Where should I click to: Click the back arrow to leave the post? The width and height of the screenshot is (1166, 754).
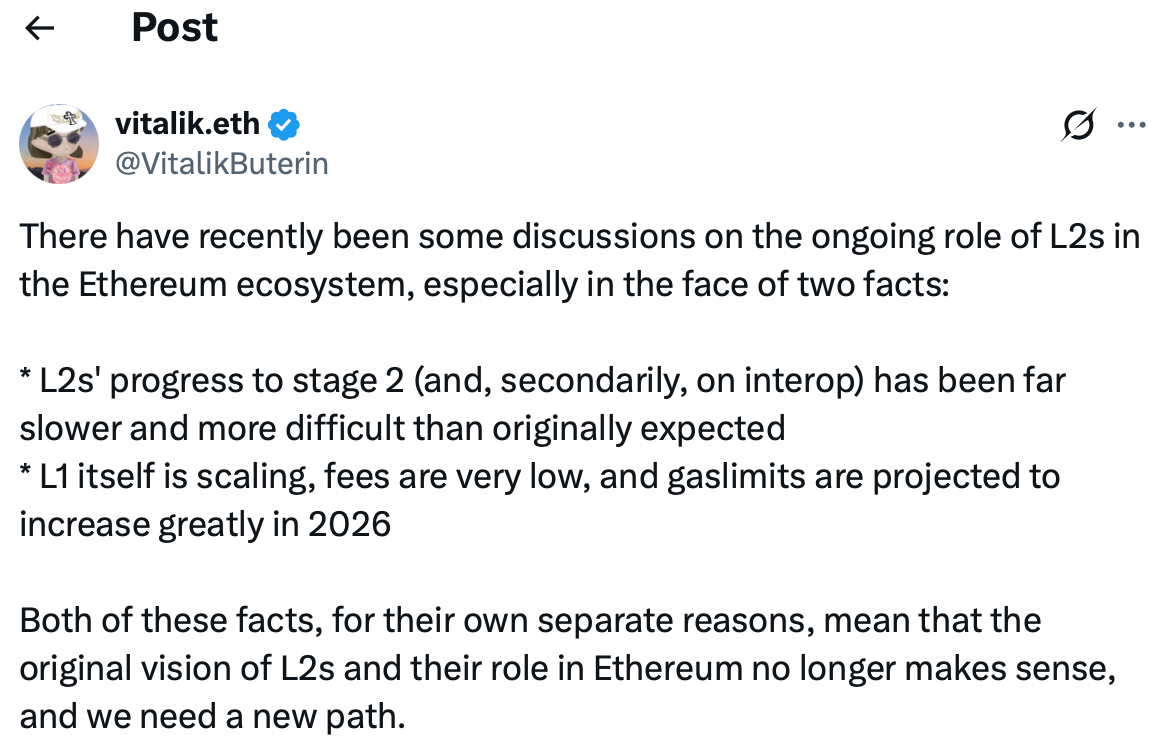coord(38,28)
